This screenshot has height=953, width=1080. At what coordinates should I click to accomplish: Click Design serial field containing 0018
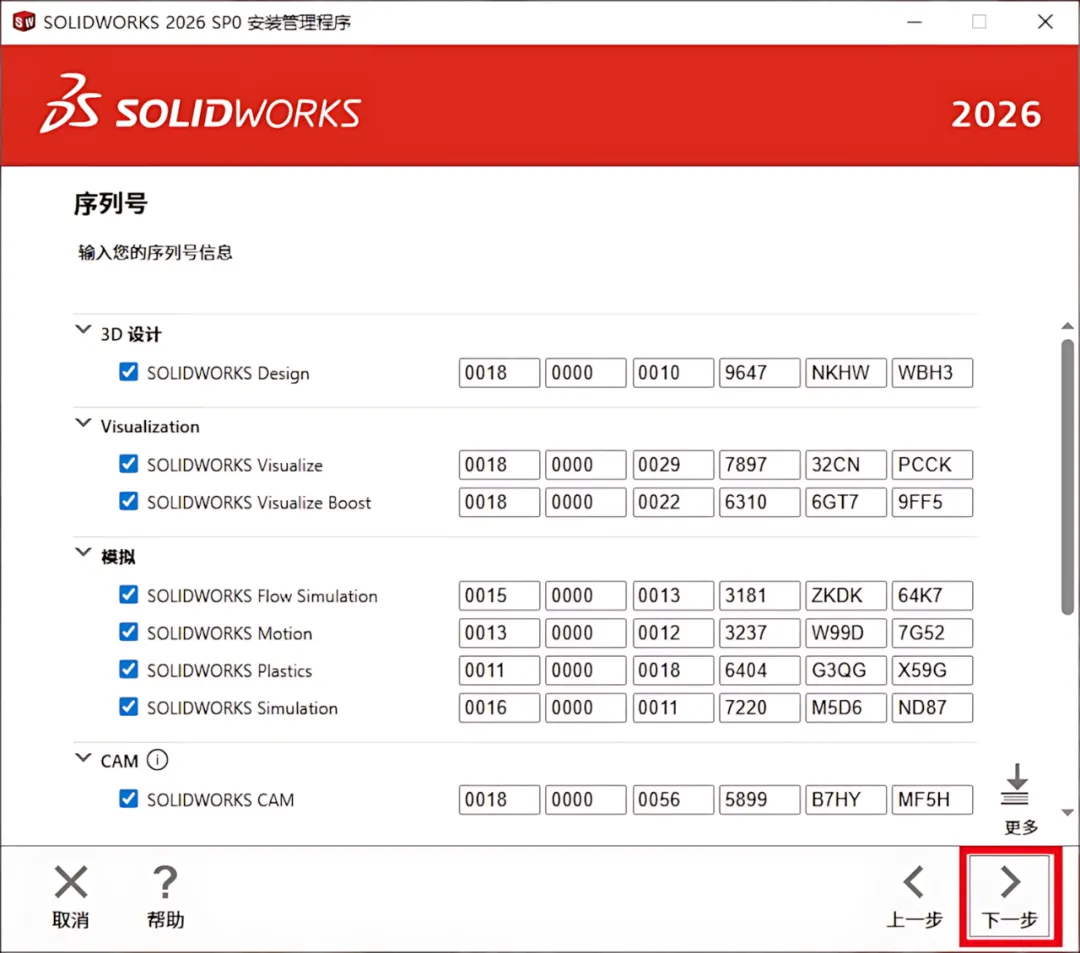(x=499, y=373)
